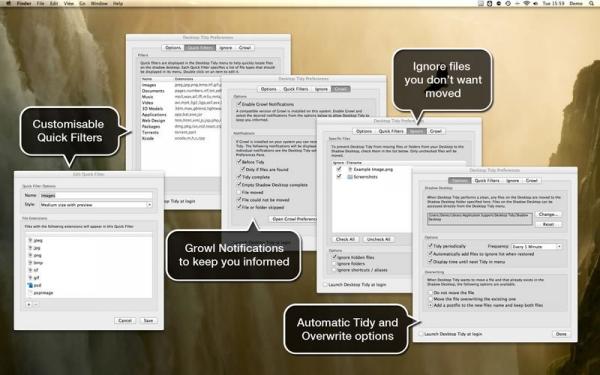Click the Wi-Fi icon in the menu bar
This screenshot has height=375, width=600.
point(527,3)
